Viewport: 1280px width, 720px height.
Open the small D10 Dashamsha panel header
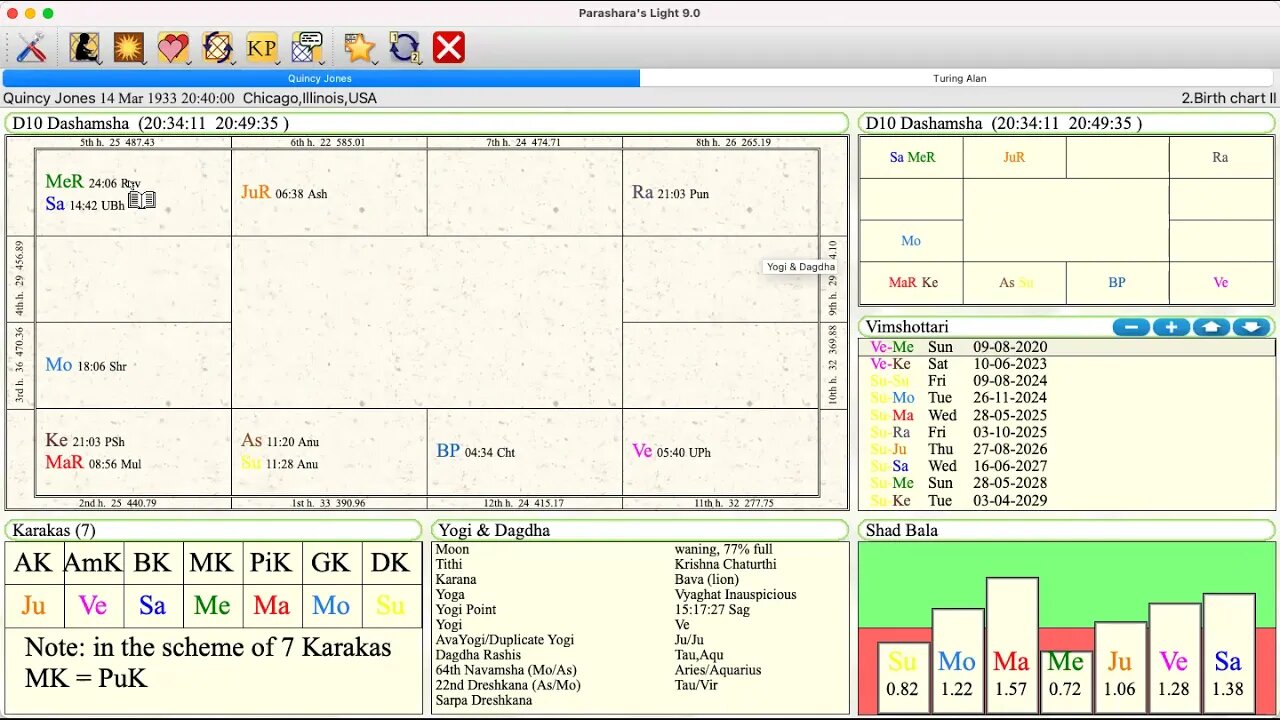click(1067, 123)
